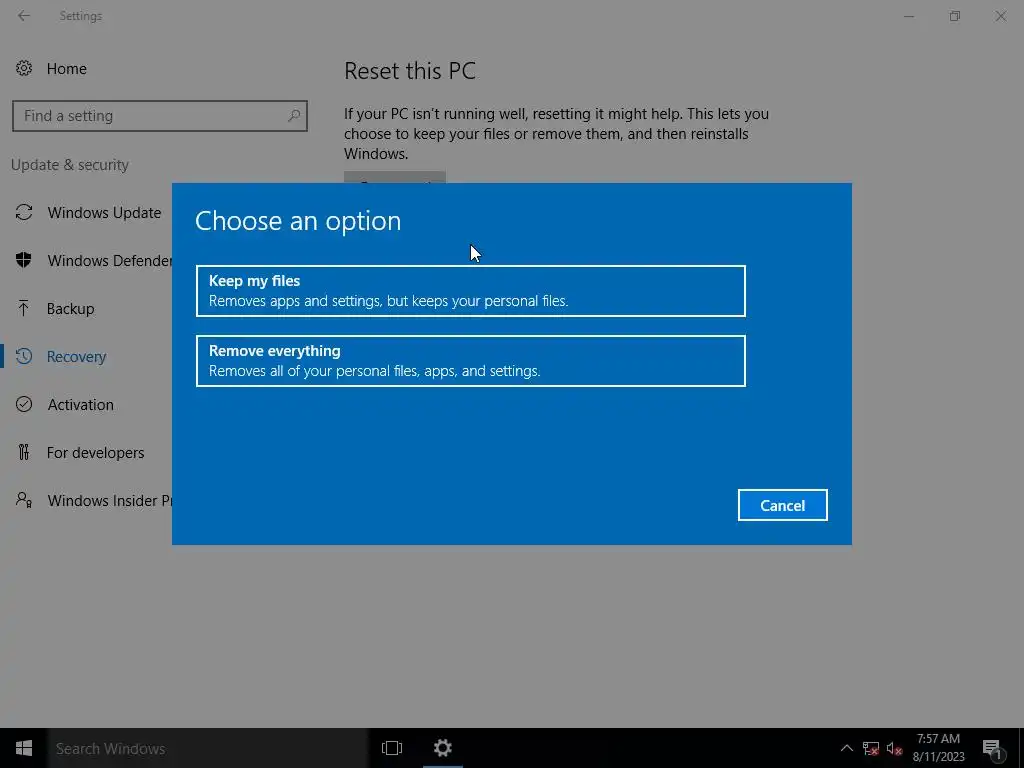Open Home settings label
Screen dimensions: 1024x768
[x=67, y=69]
